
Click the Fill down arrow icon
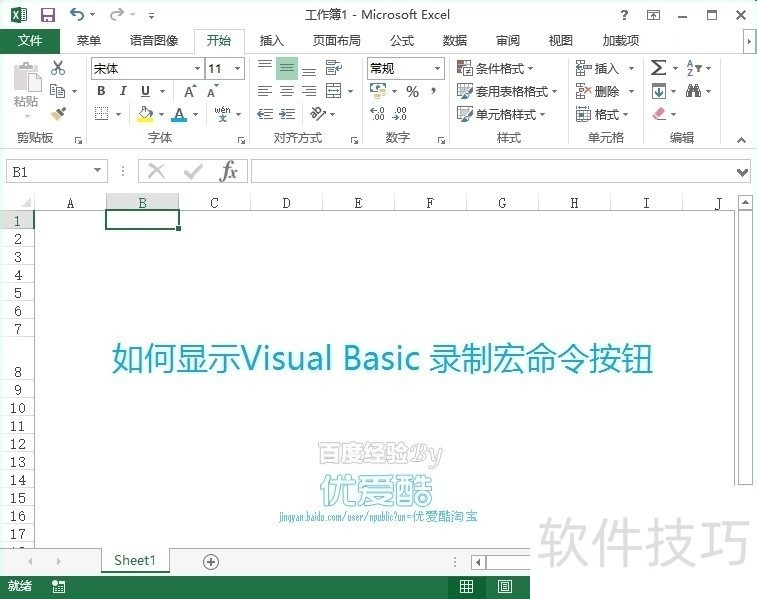pos(659,91)
